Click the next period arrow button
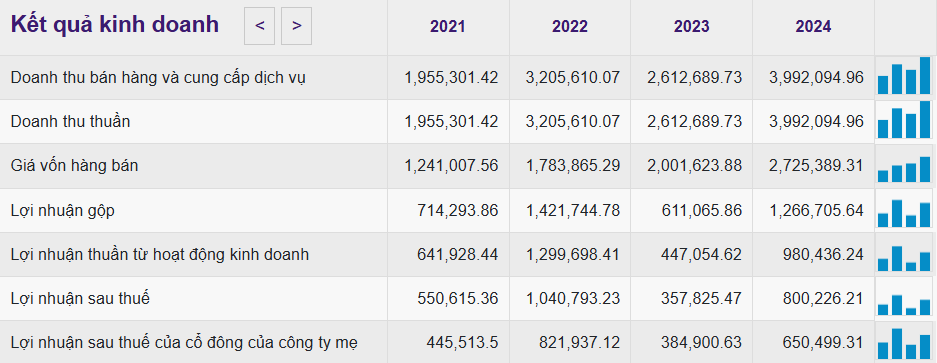 pyautogui.click(x=296, y=26)
